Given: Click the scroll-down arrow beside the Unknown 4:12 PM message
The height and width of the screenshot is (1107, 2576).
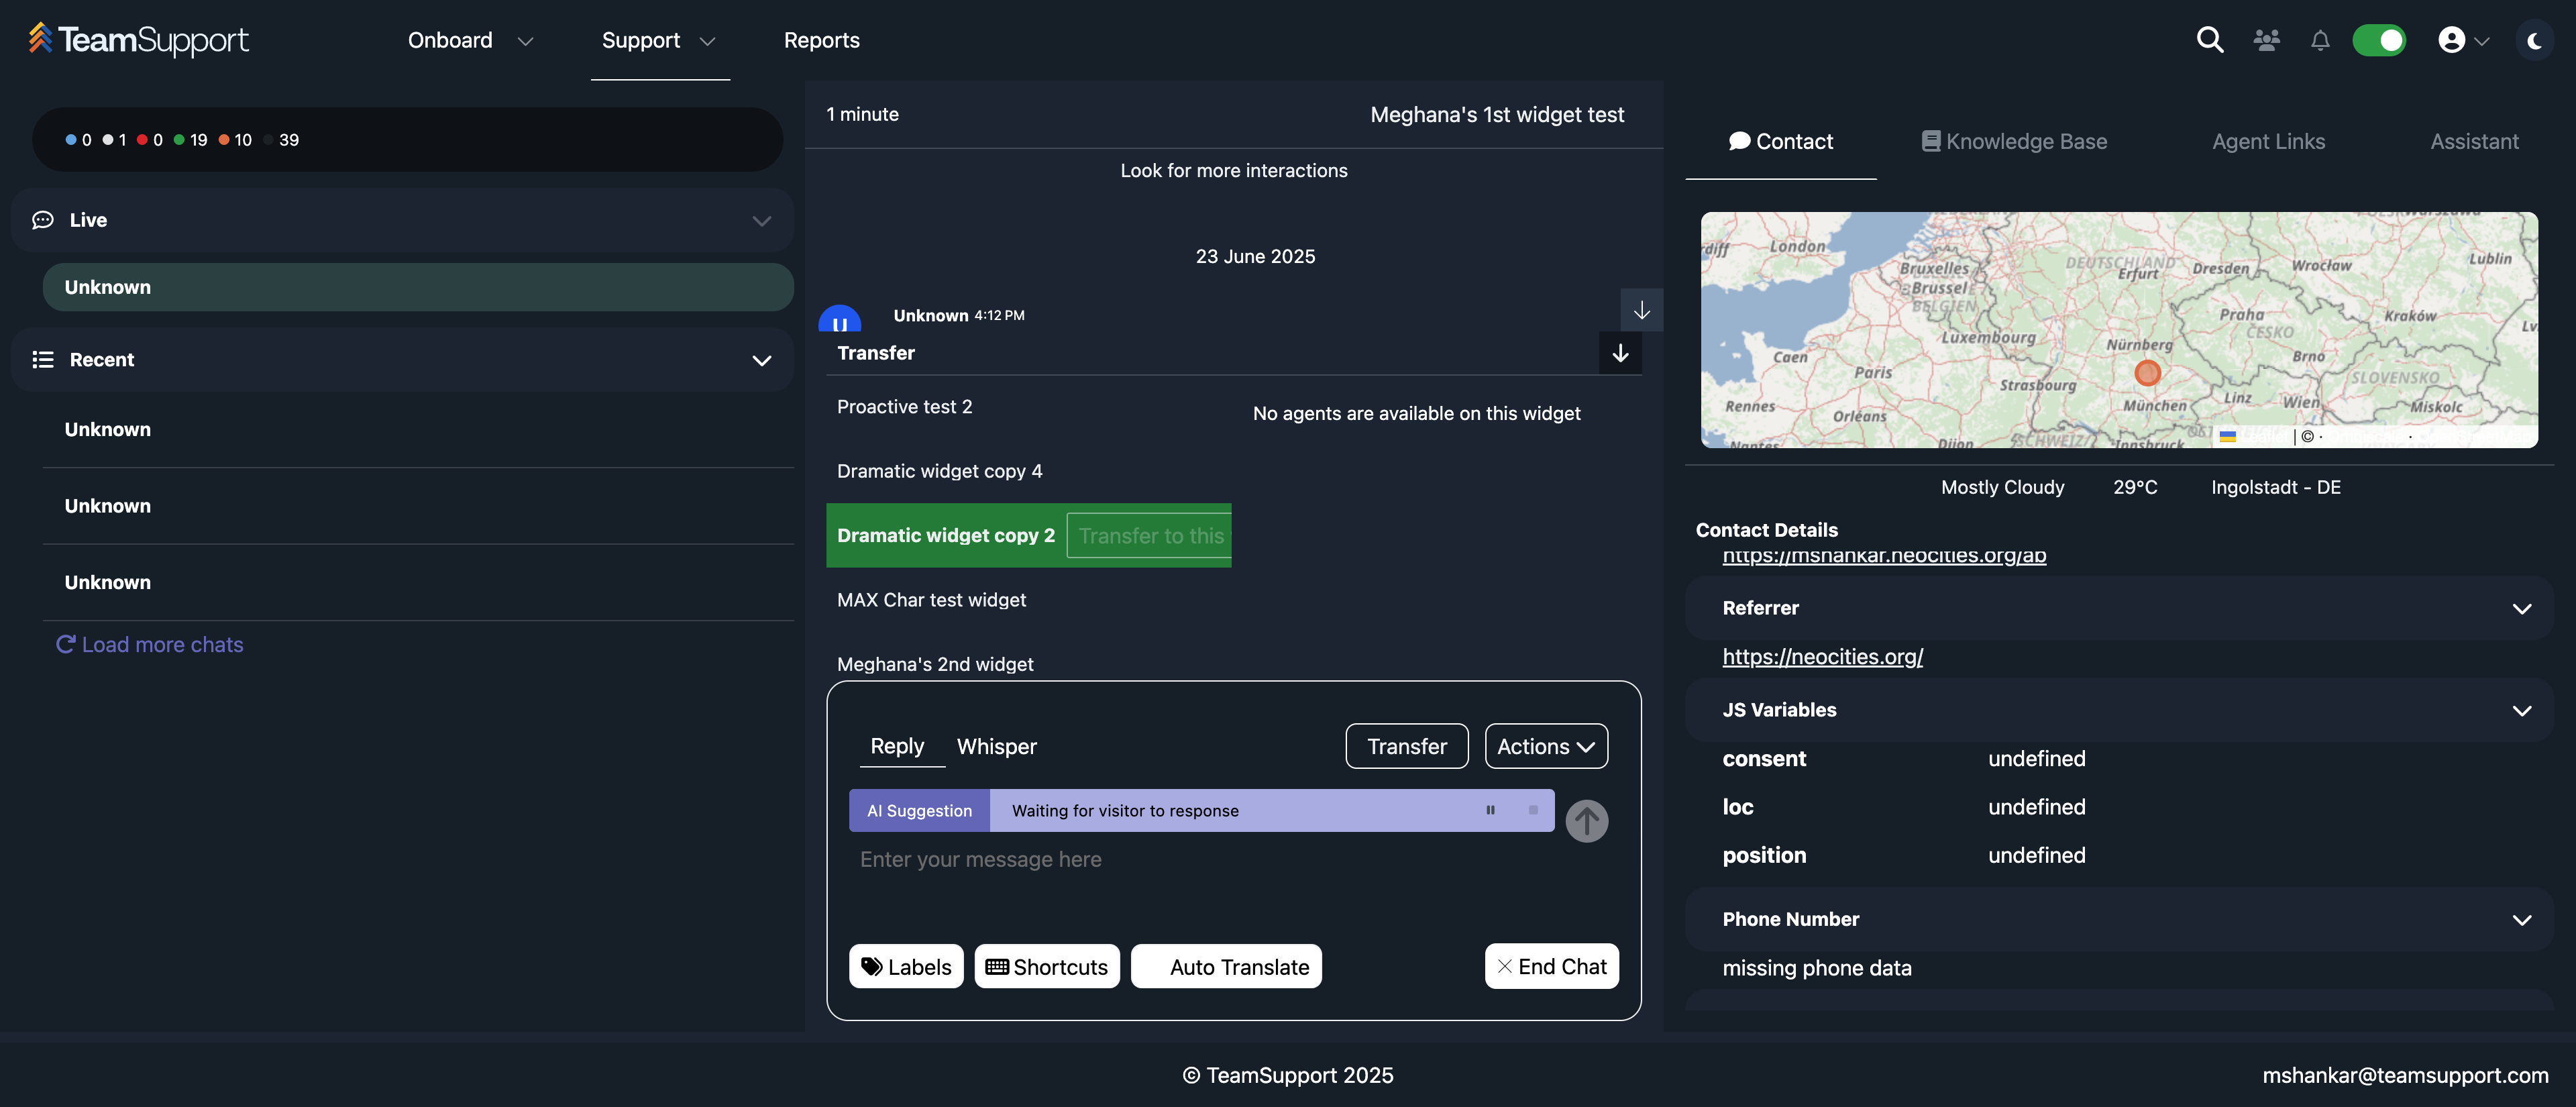Looking at the screenshot, I should pyautogui.click(x=1642, y=310).
